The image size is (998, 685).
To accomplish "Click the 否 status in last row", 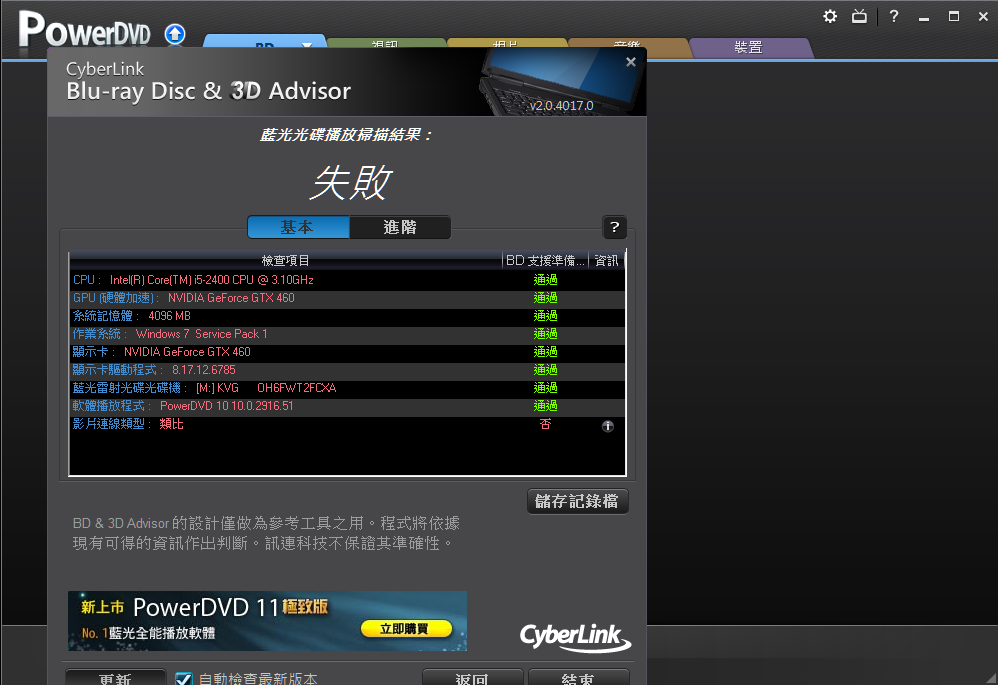I will pos(545,424).
